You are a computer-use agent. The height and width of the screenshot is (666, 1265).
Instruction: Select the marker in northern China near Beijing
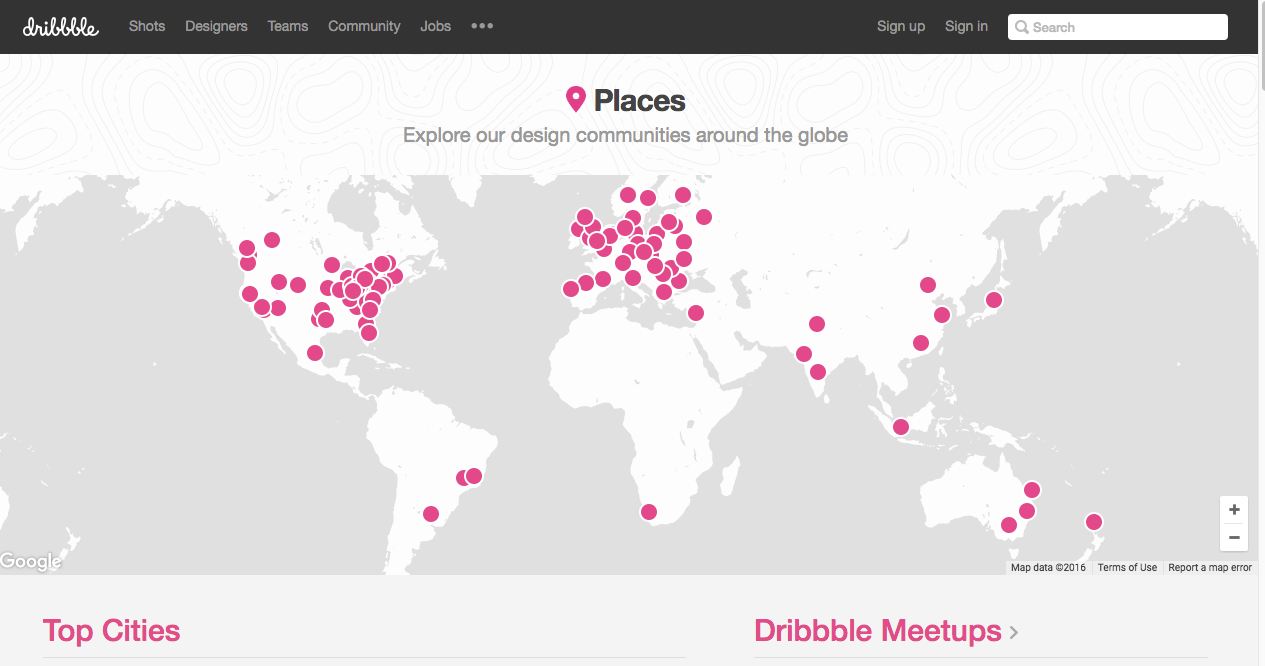click(928, 285)
